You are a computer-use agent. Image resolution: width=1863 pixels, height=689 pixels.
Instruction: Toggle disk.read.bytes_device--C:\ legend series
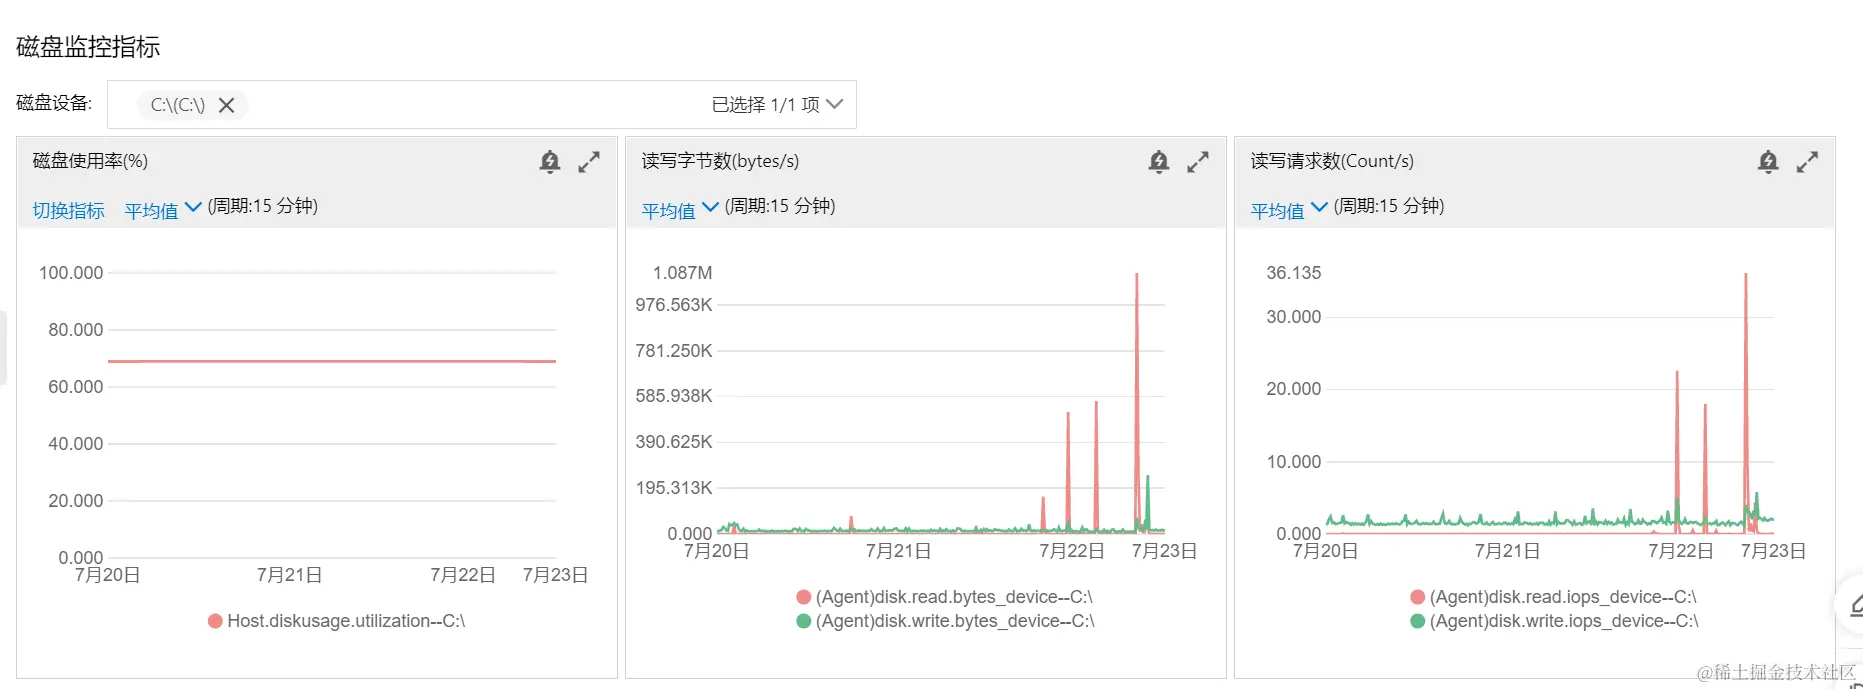[x=944, y=597]
